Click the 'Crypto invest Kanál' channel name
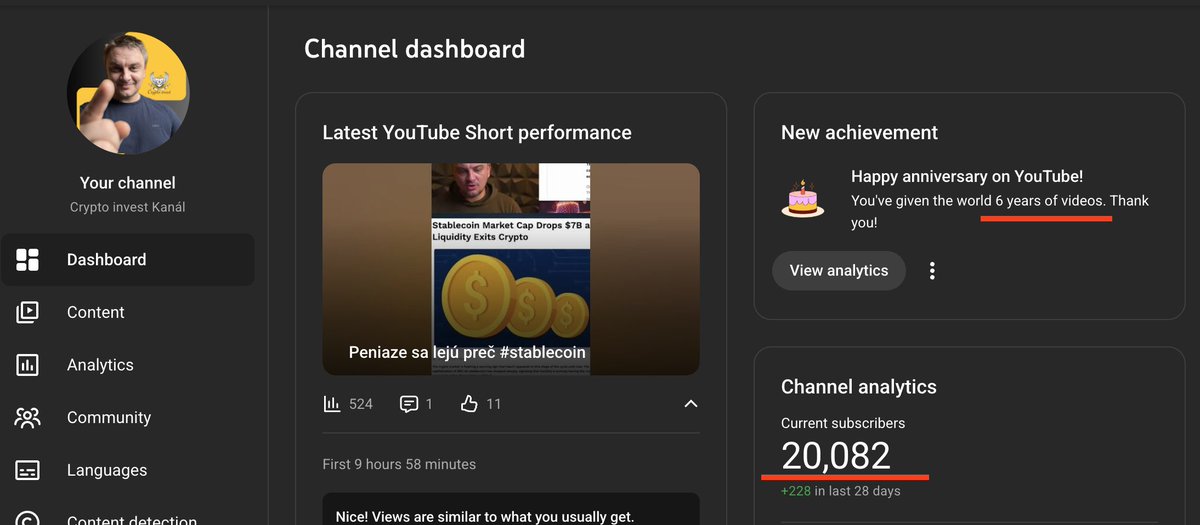1200x525 pixels. (x=128, y=207)
